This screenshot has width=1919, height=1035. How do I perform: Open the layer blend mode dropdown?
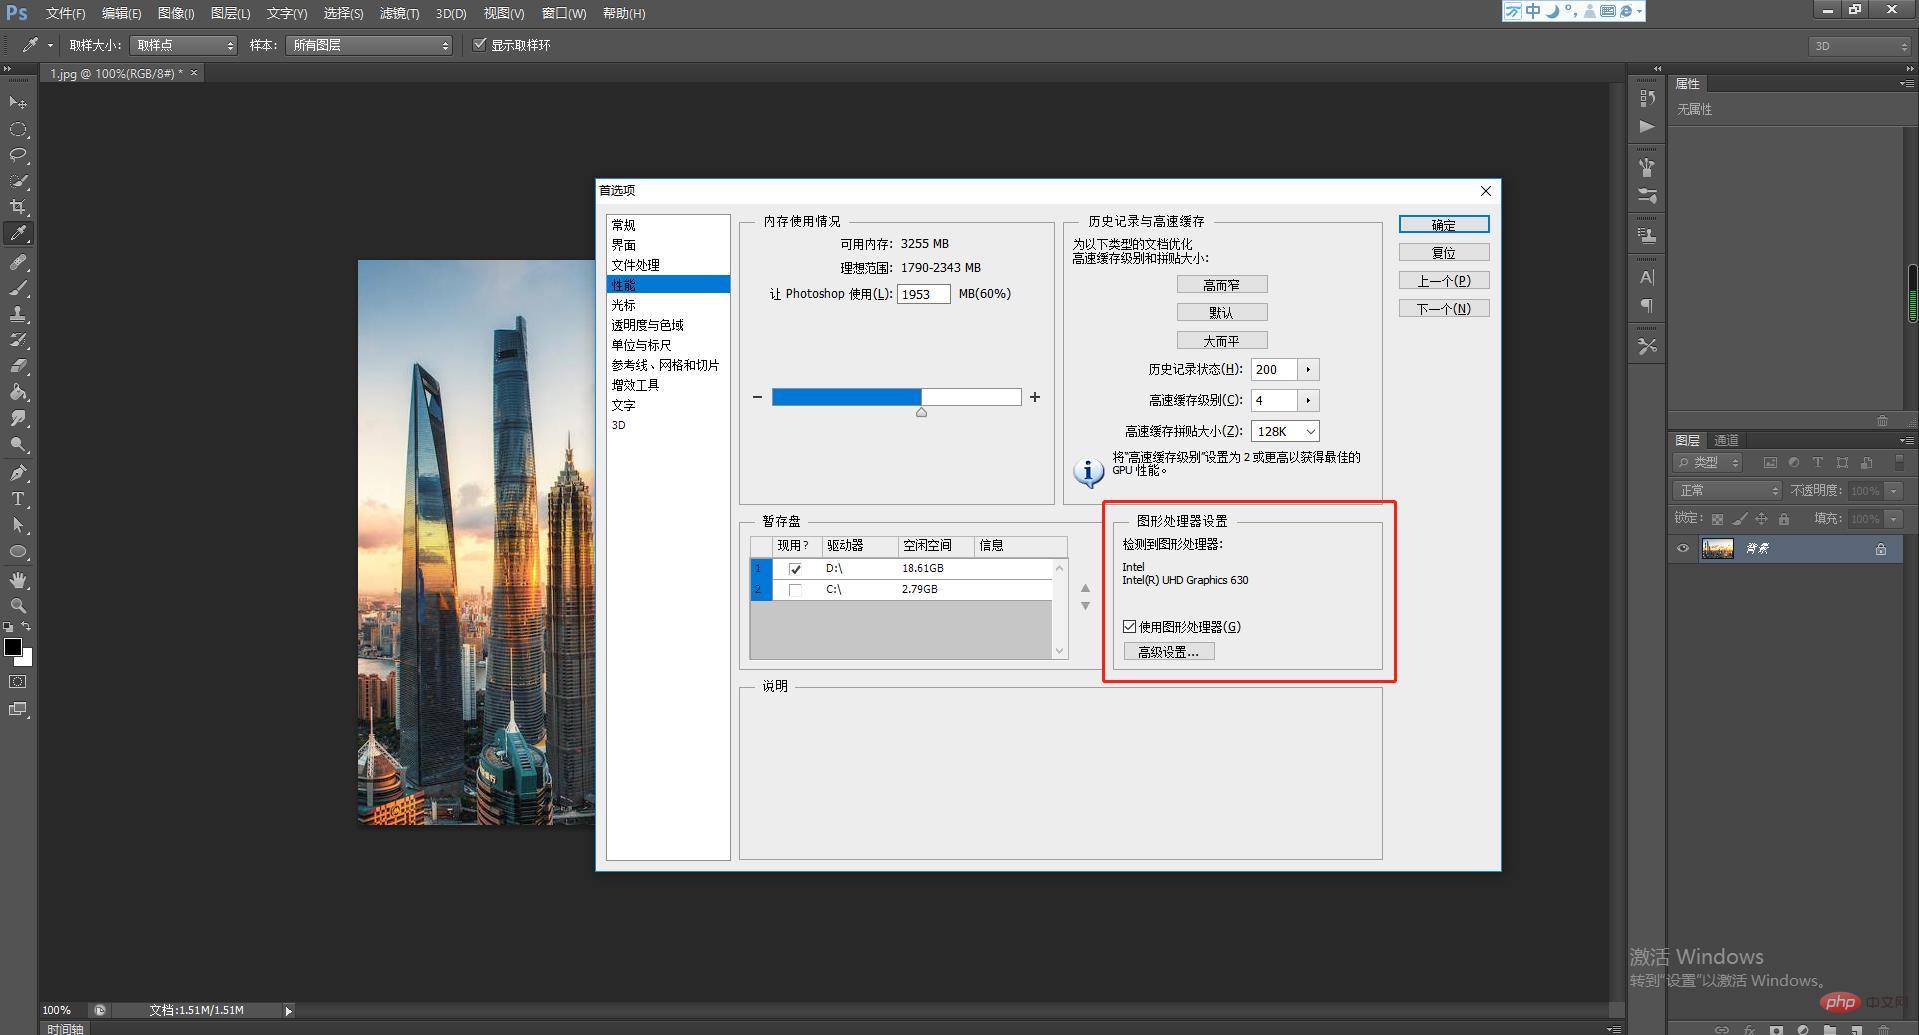(x=1728, y=491)
